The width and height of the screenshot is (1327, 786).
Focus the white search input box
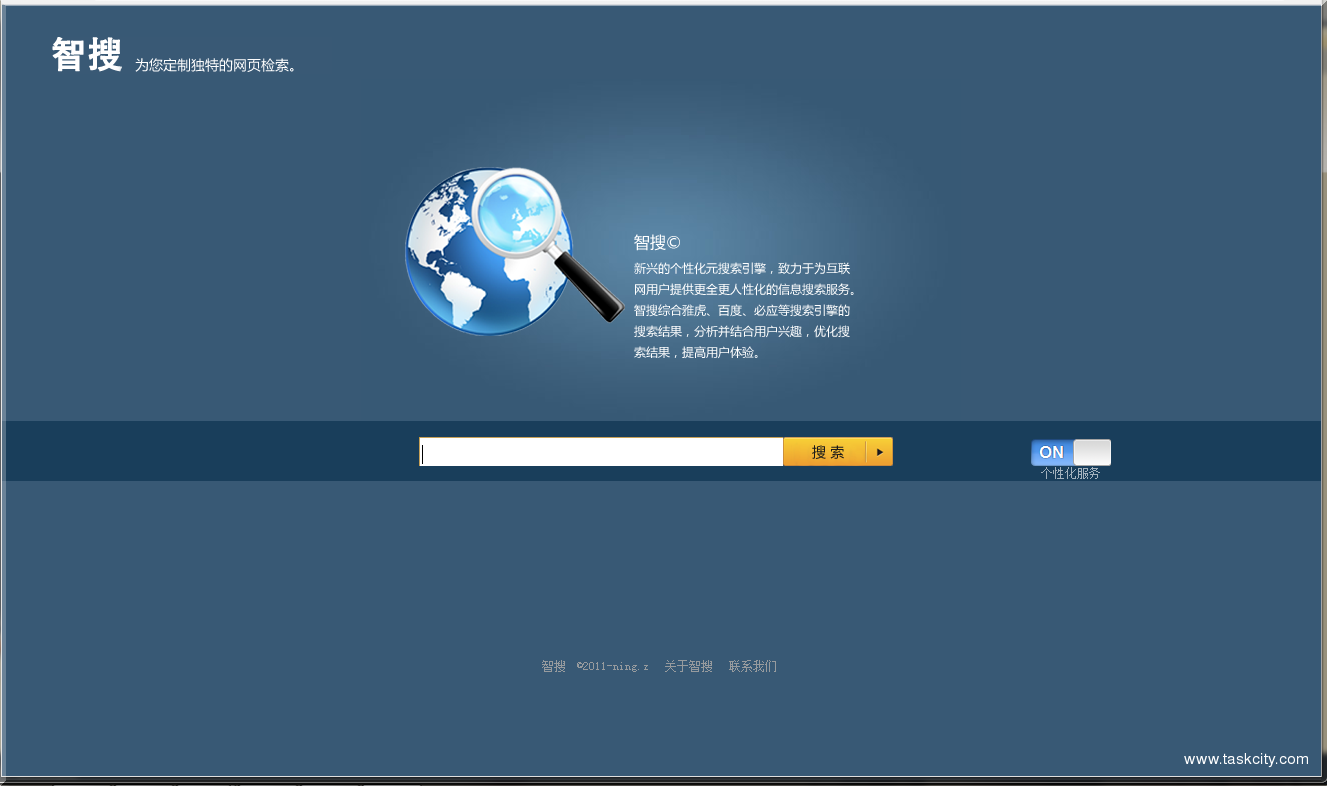click(x=600, y=452)
